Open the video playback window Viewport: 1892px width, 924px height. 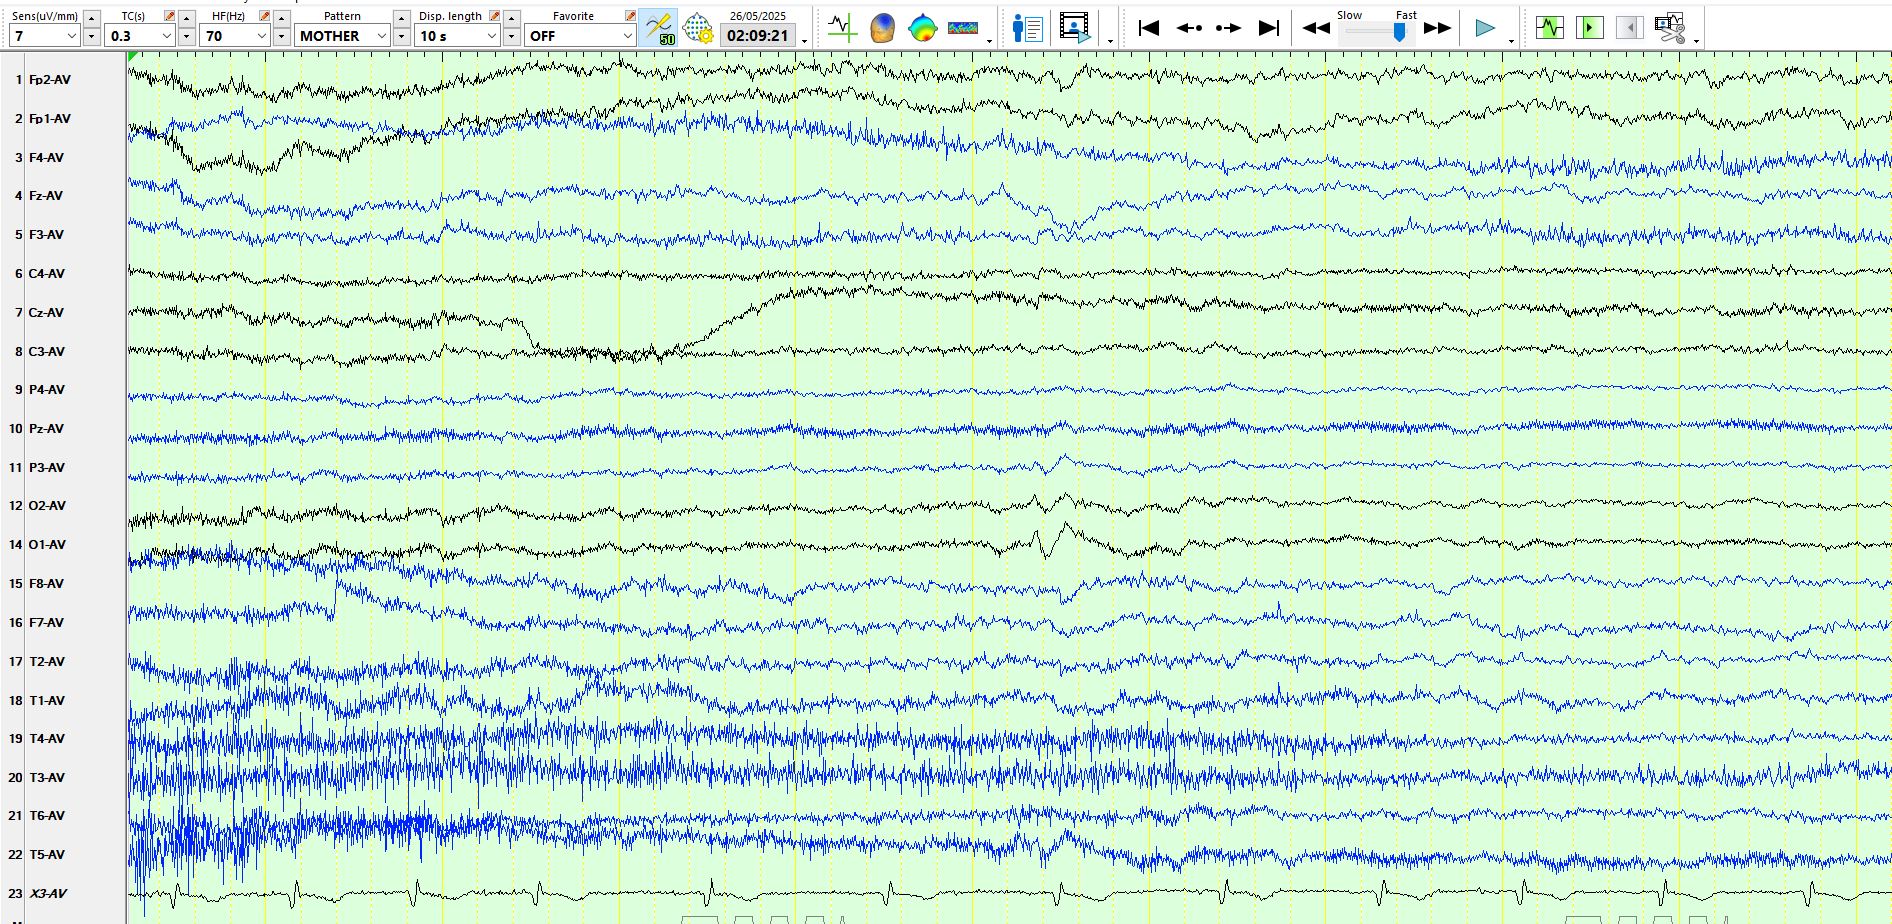point(1075,28)
